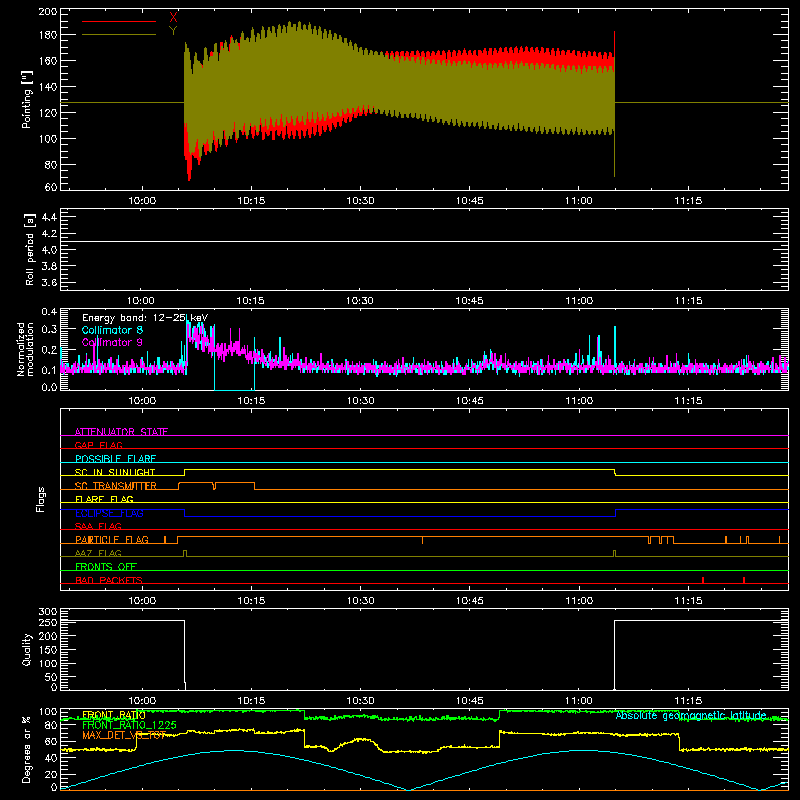Click the ATTENUATOR_STATE flag label
This screenshot has height=800, width=800.
[x=121, y=432]
